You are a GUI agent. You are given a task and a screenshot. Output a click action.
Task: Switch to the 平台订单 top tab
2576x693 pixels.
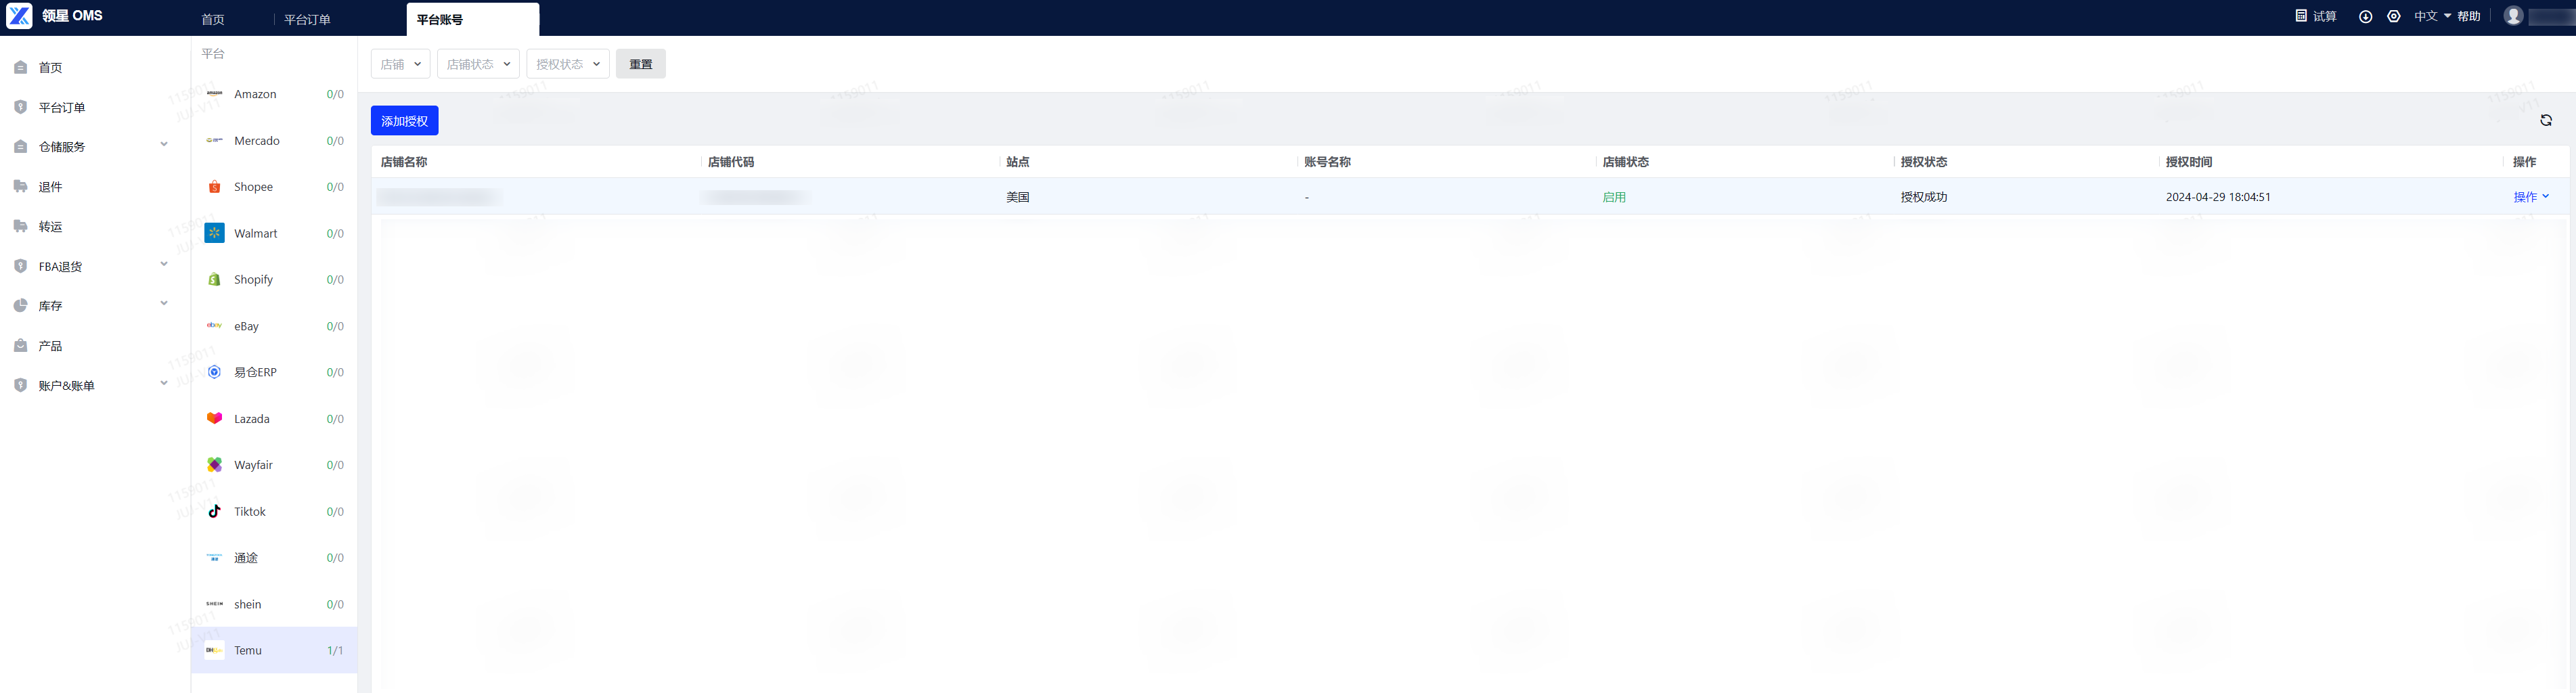click(x=307, y=20)
